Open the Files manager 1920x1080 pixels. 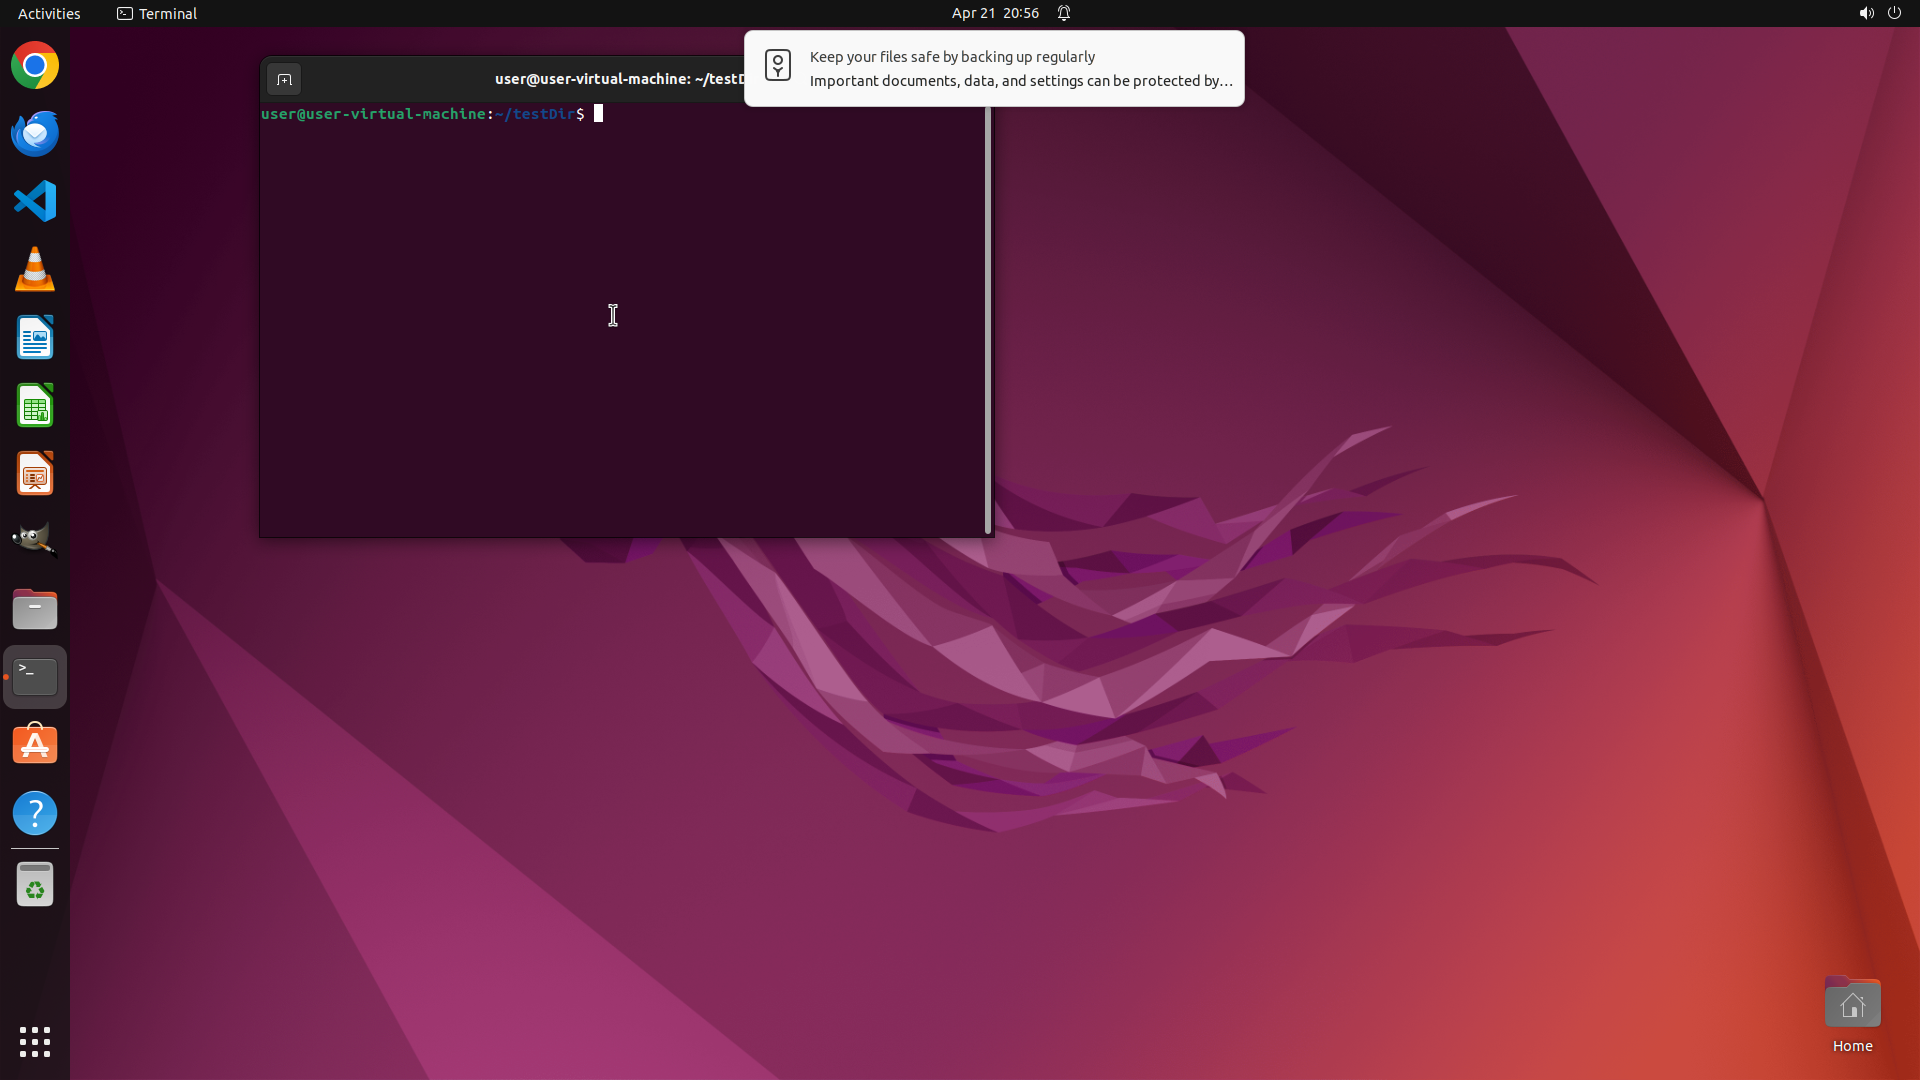coord(35,609)
